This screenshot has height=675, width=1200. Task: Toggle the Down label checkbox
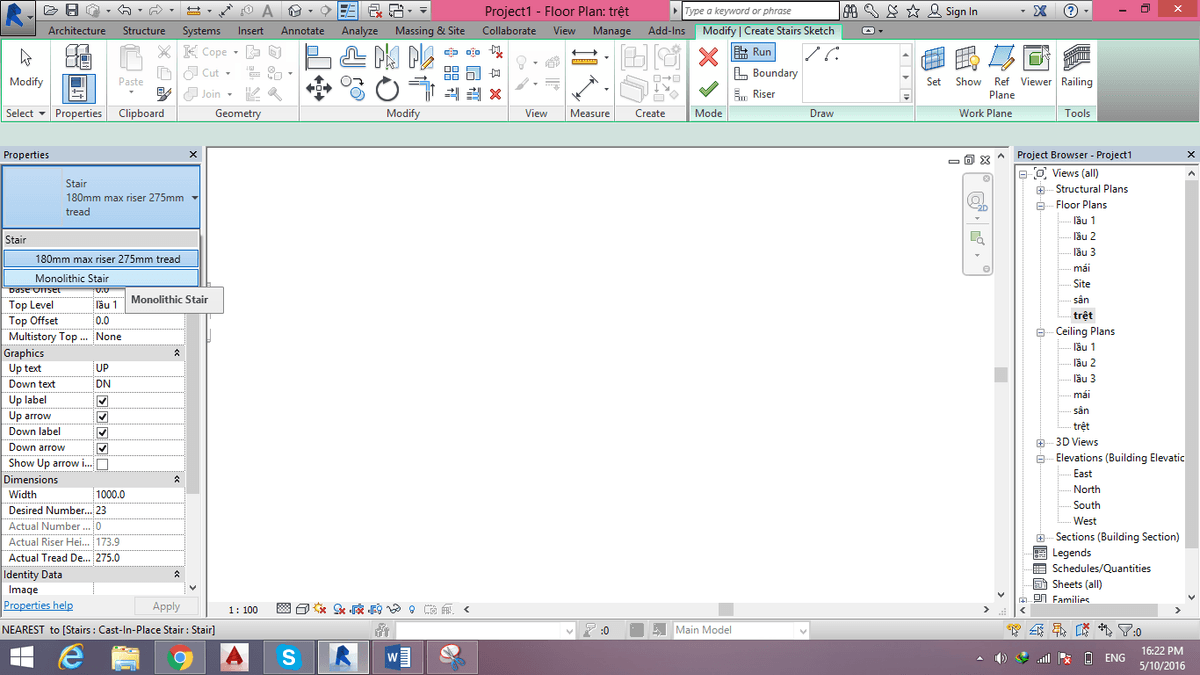[x=102, y=432]
